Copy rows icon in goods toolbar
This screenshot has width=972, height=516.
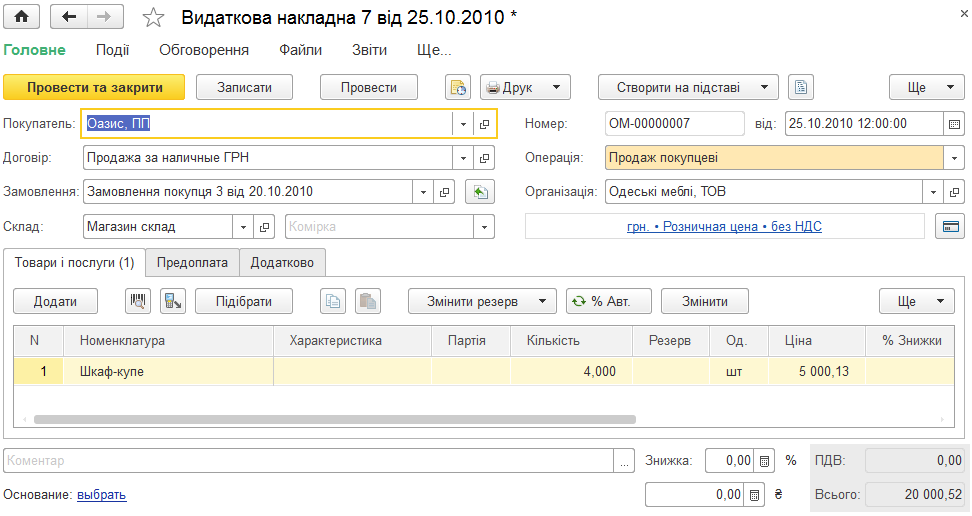click(333, 301)
